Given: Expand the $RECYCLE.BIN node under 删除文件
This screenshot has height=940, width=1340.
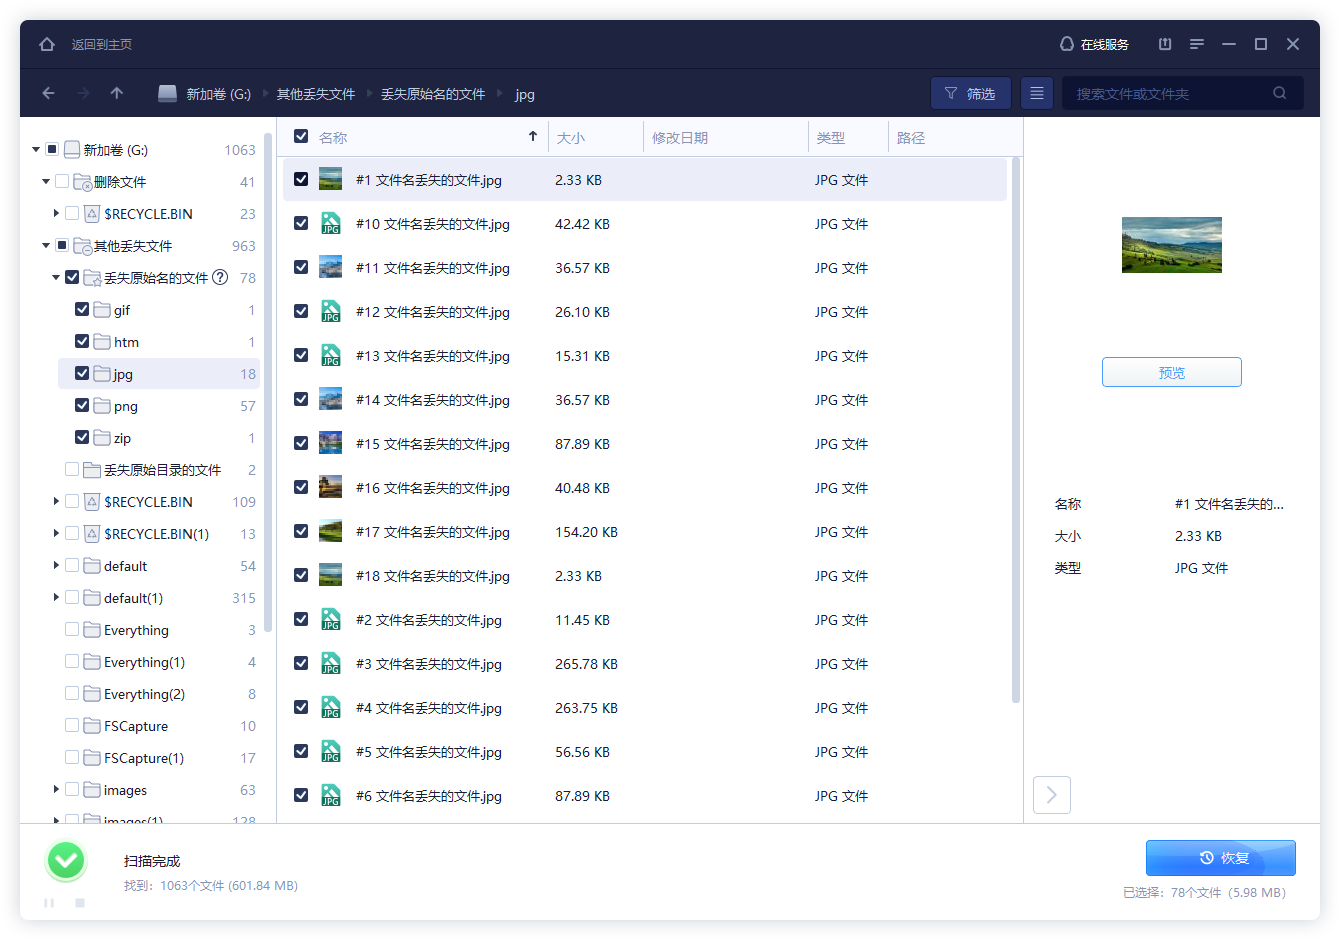Looking at the screenshot, I should [56, 213].
